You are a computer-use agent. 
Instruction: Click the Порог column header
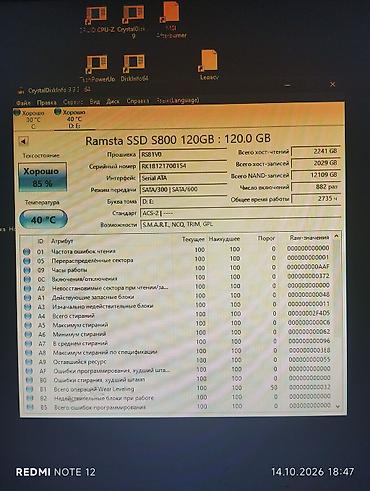(266, 238)
